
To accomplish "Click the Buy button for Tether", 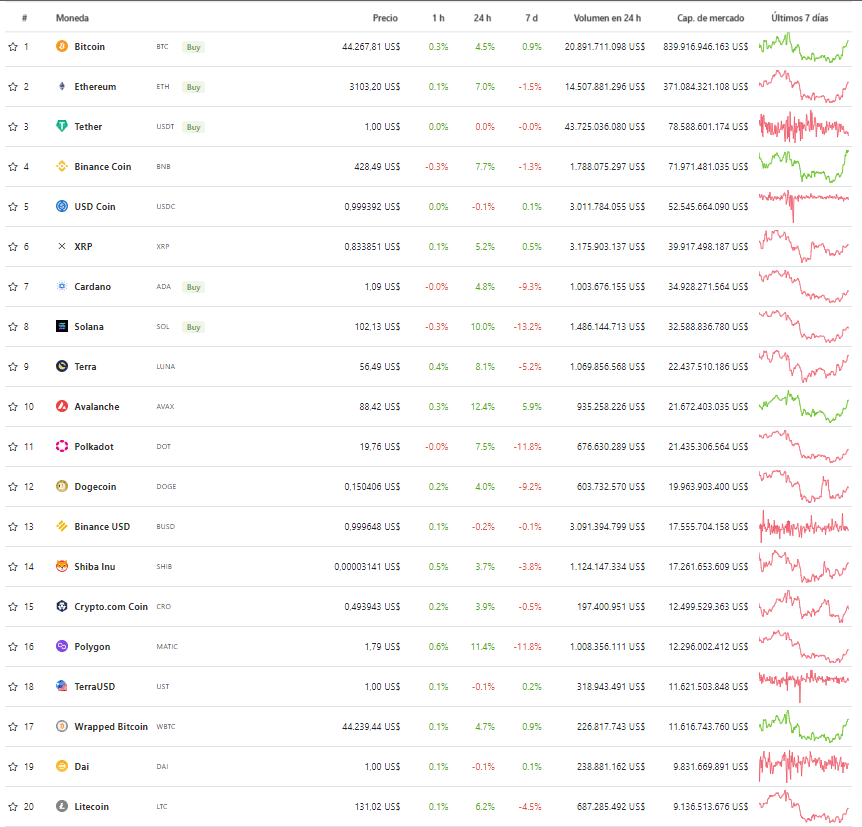I will (x=193, y=127).
